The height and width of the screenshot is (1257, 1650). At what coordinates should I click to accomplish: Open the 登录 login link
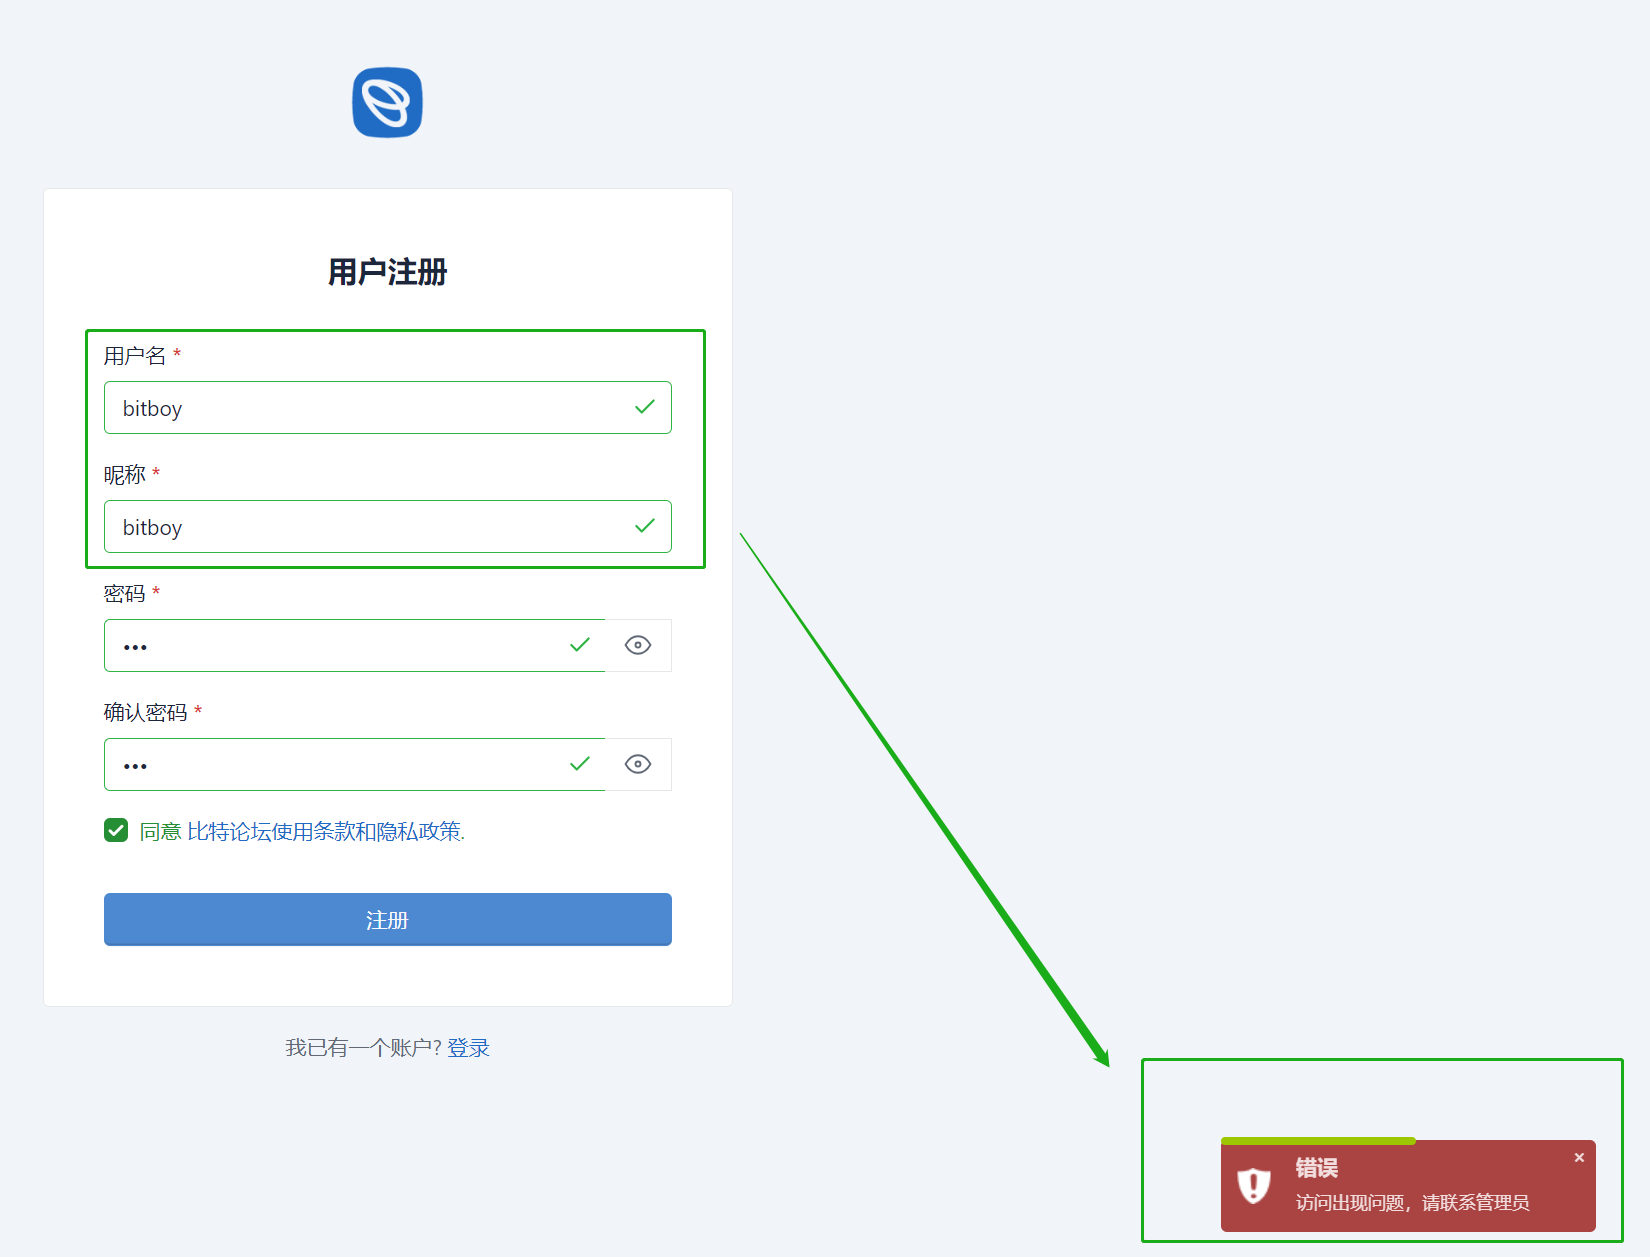(468, 1047)
